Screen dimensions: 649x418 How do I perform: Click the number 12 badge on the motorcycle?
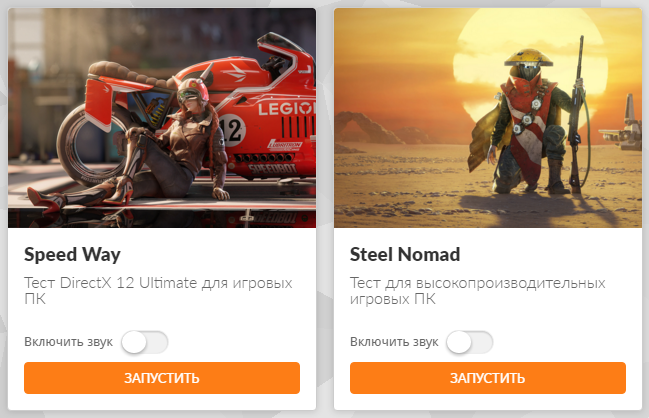click(x=232, y=130)
